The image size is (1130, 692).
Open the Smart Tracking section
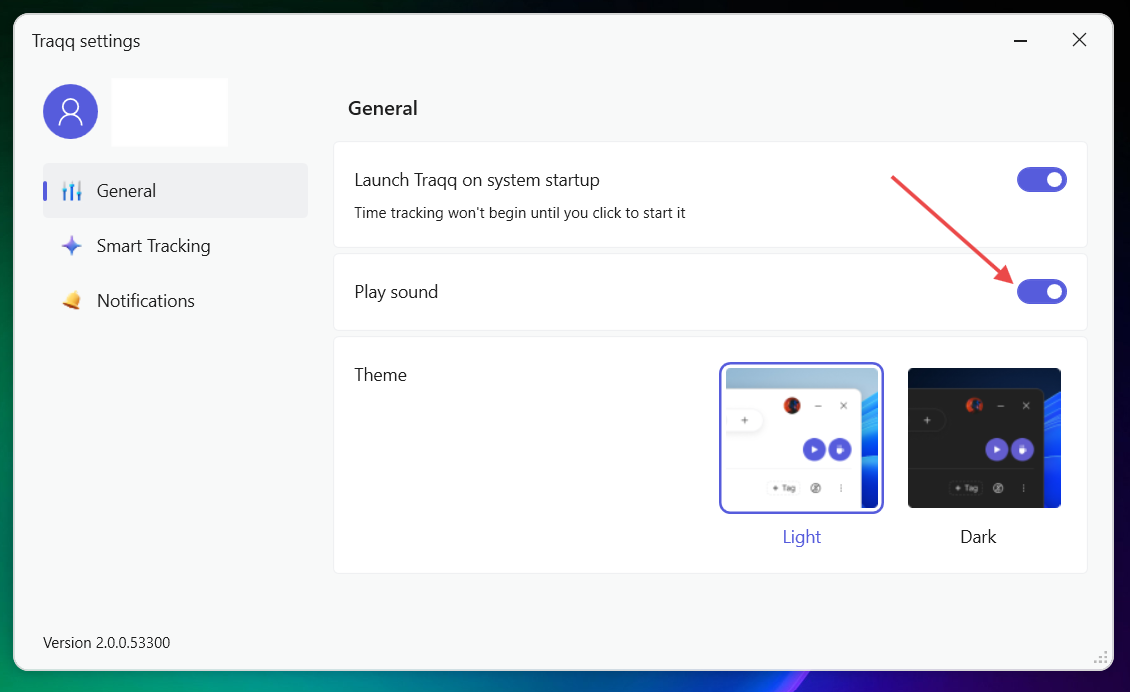click(175, 246)
